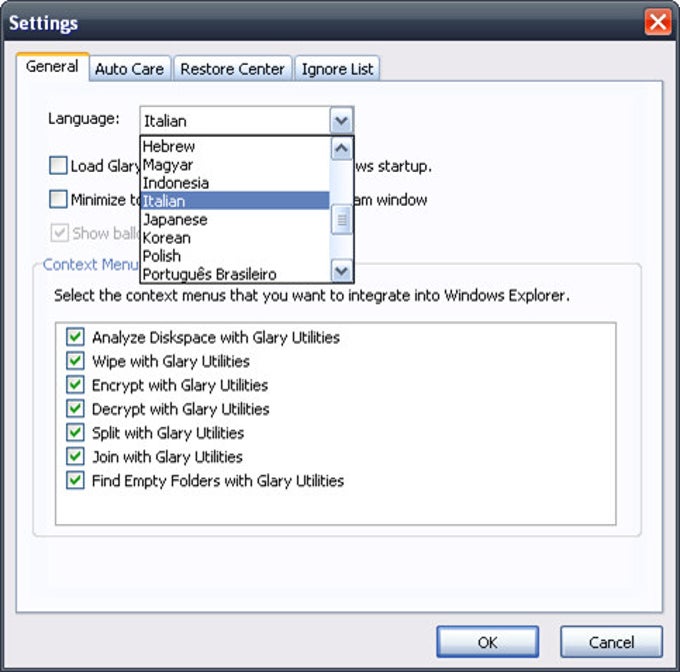Pick Korean from the language list
This screenshot has height=672, width=680.
click(x=235, y=238)
